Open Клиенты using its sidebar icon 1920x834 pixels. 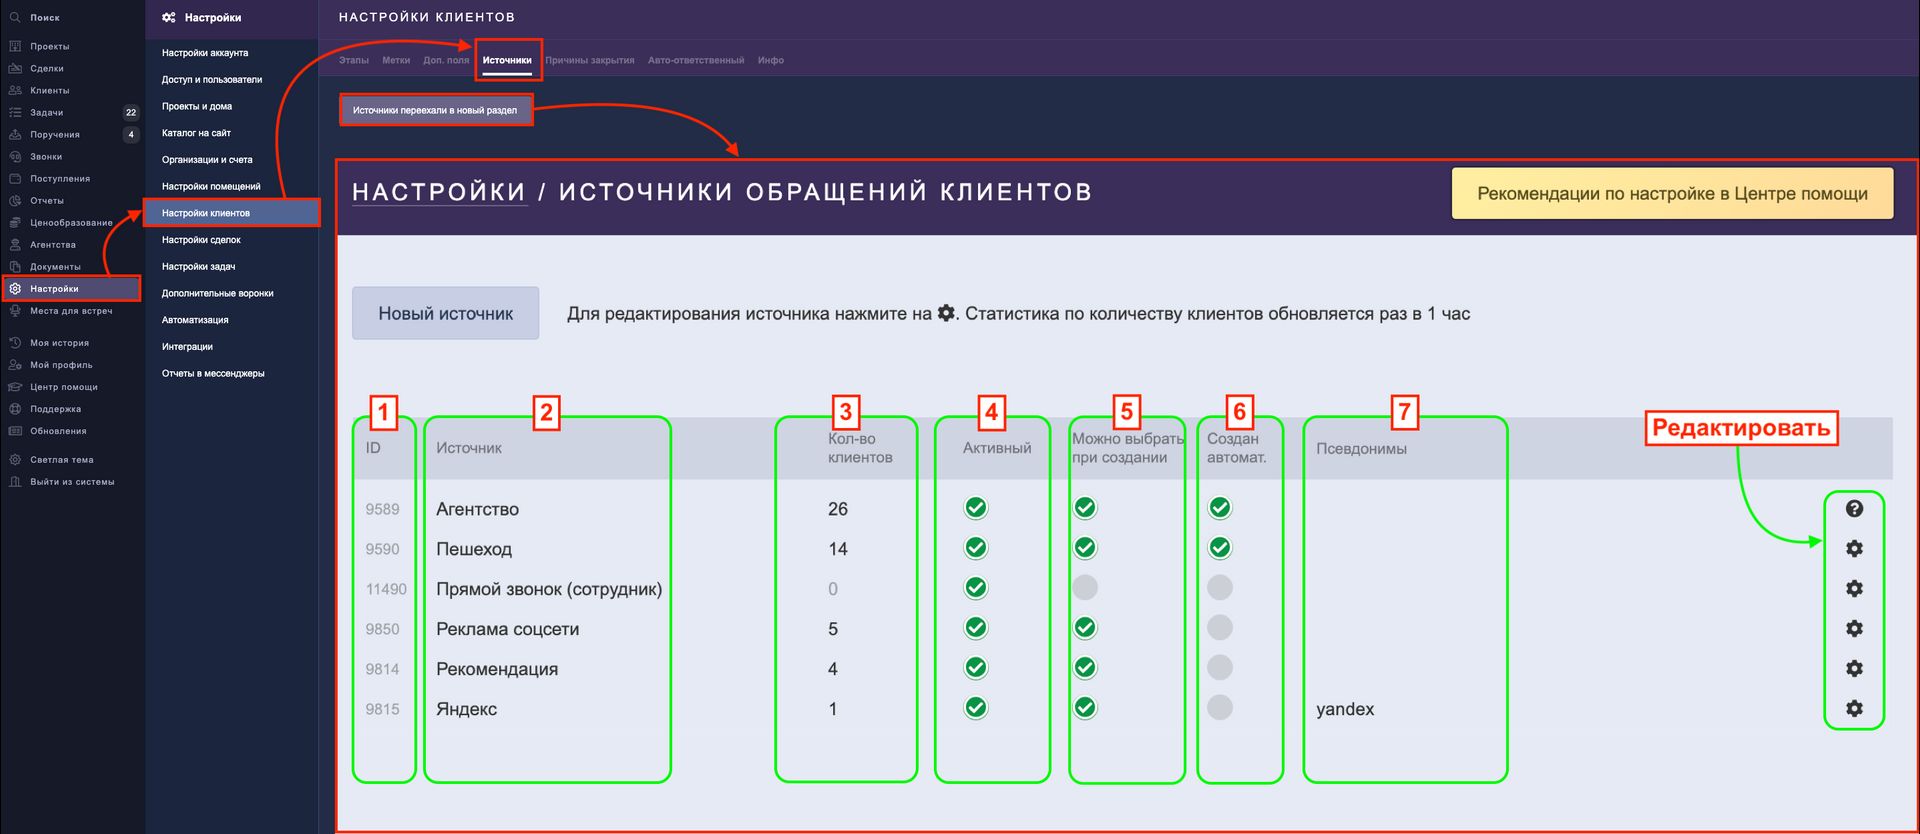(15, 90)
